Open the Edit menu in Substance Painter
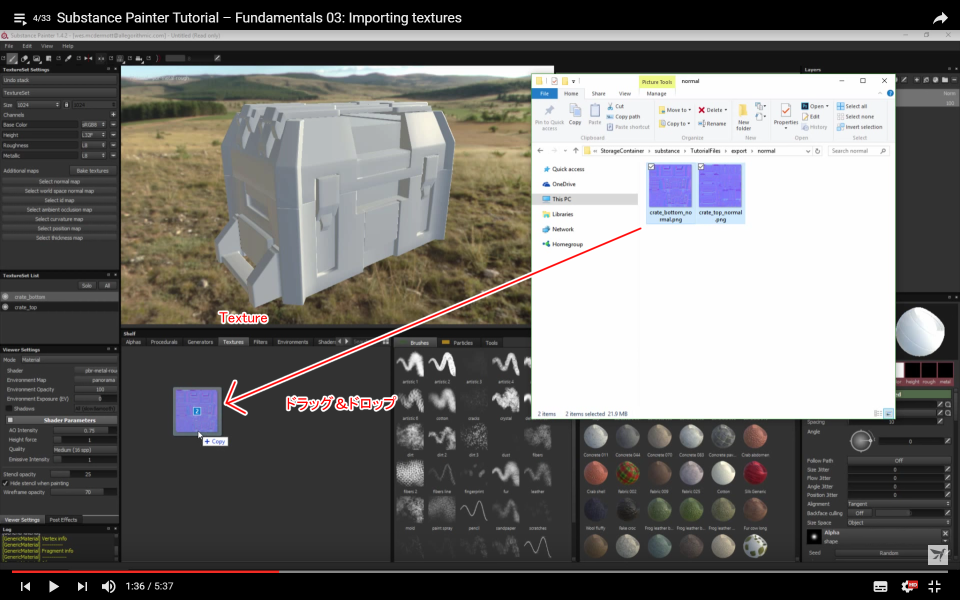Screen dimensions: 960x600 (x=27, y=46)
